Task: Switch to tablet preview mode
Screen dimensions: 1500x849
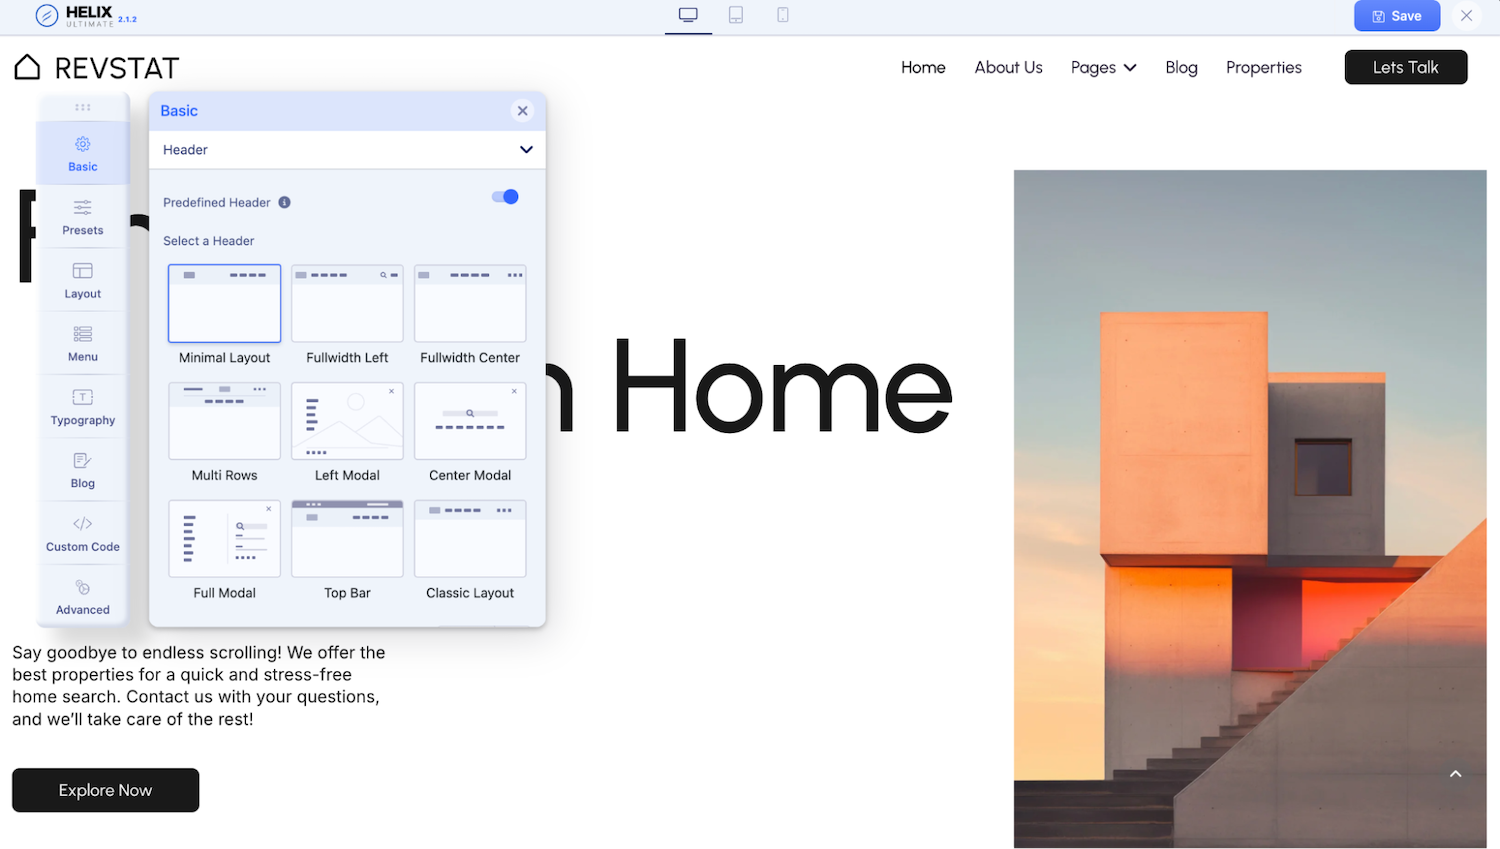Action: [736, 15]
